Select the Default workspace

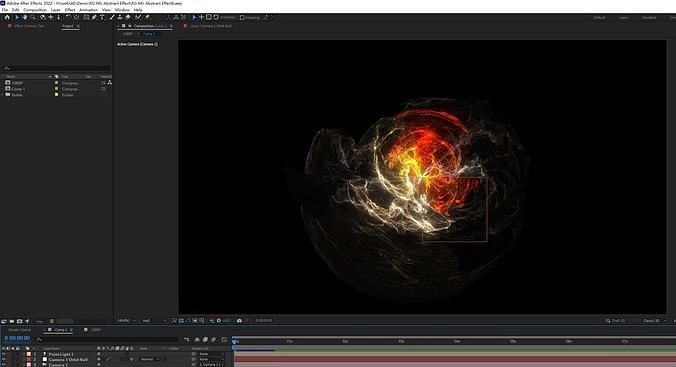(599, 17)
